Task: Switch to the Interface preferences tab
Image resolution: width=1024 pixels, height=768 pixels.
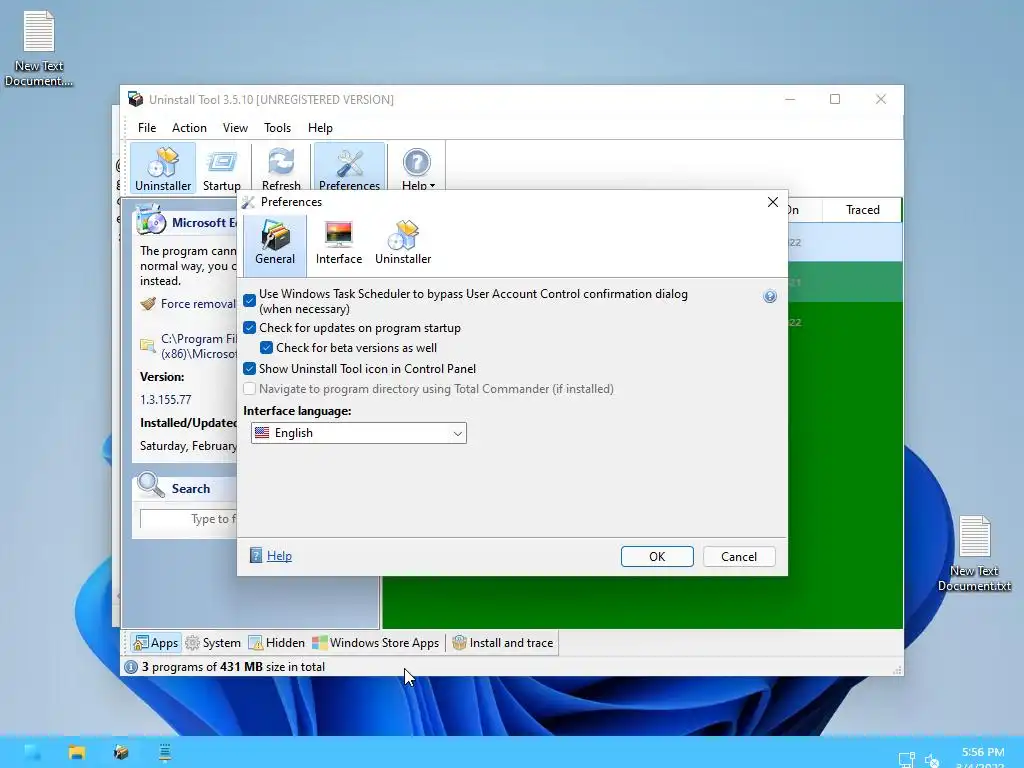Action: [338, 242]
